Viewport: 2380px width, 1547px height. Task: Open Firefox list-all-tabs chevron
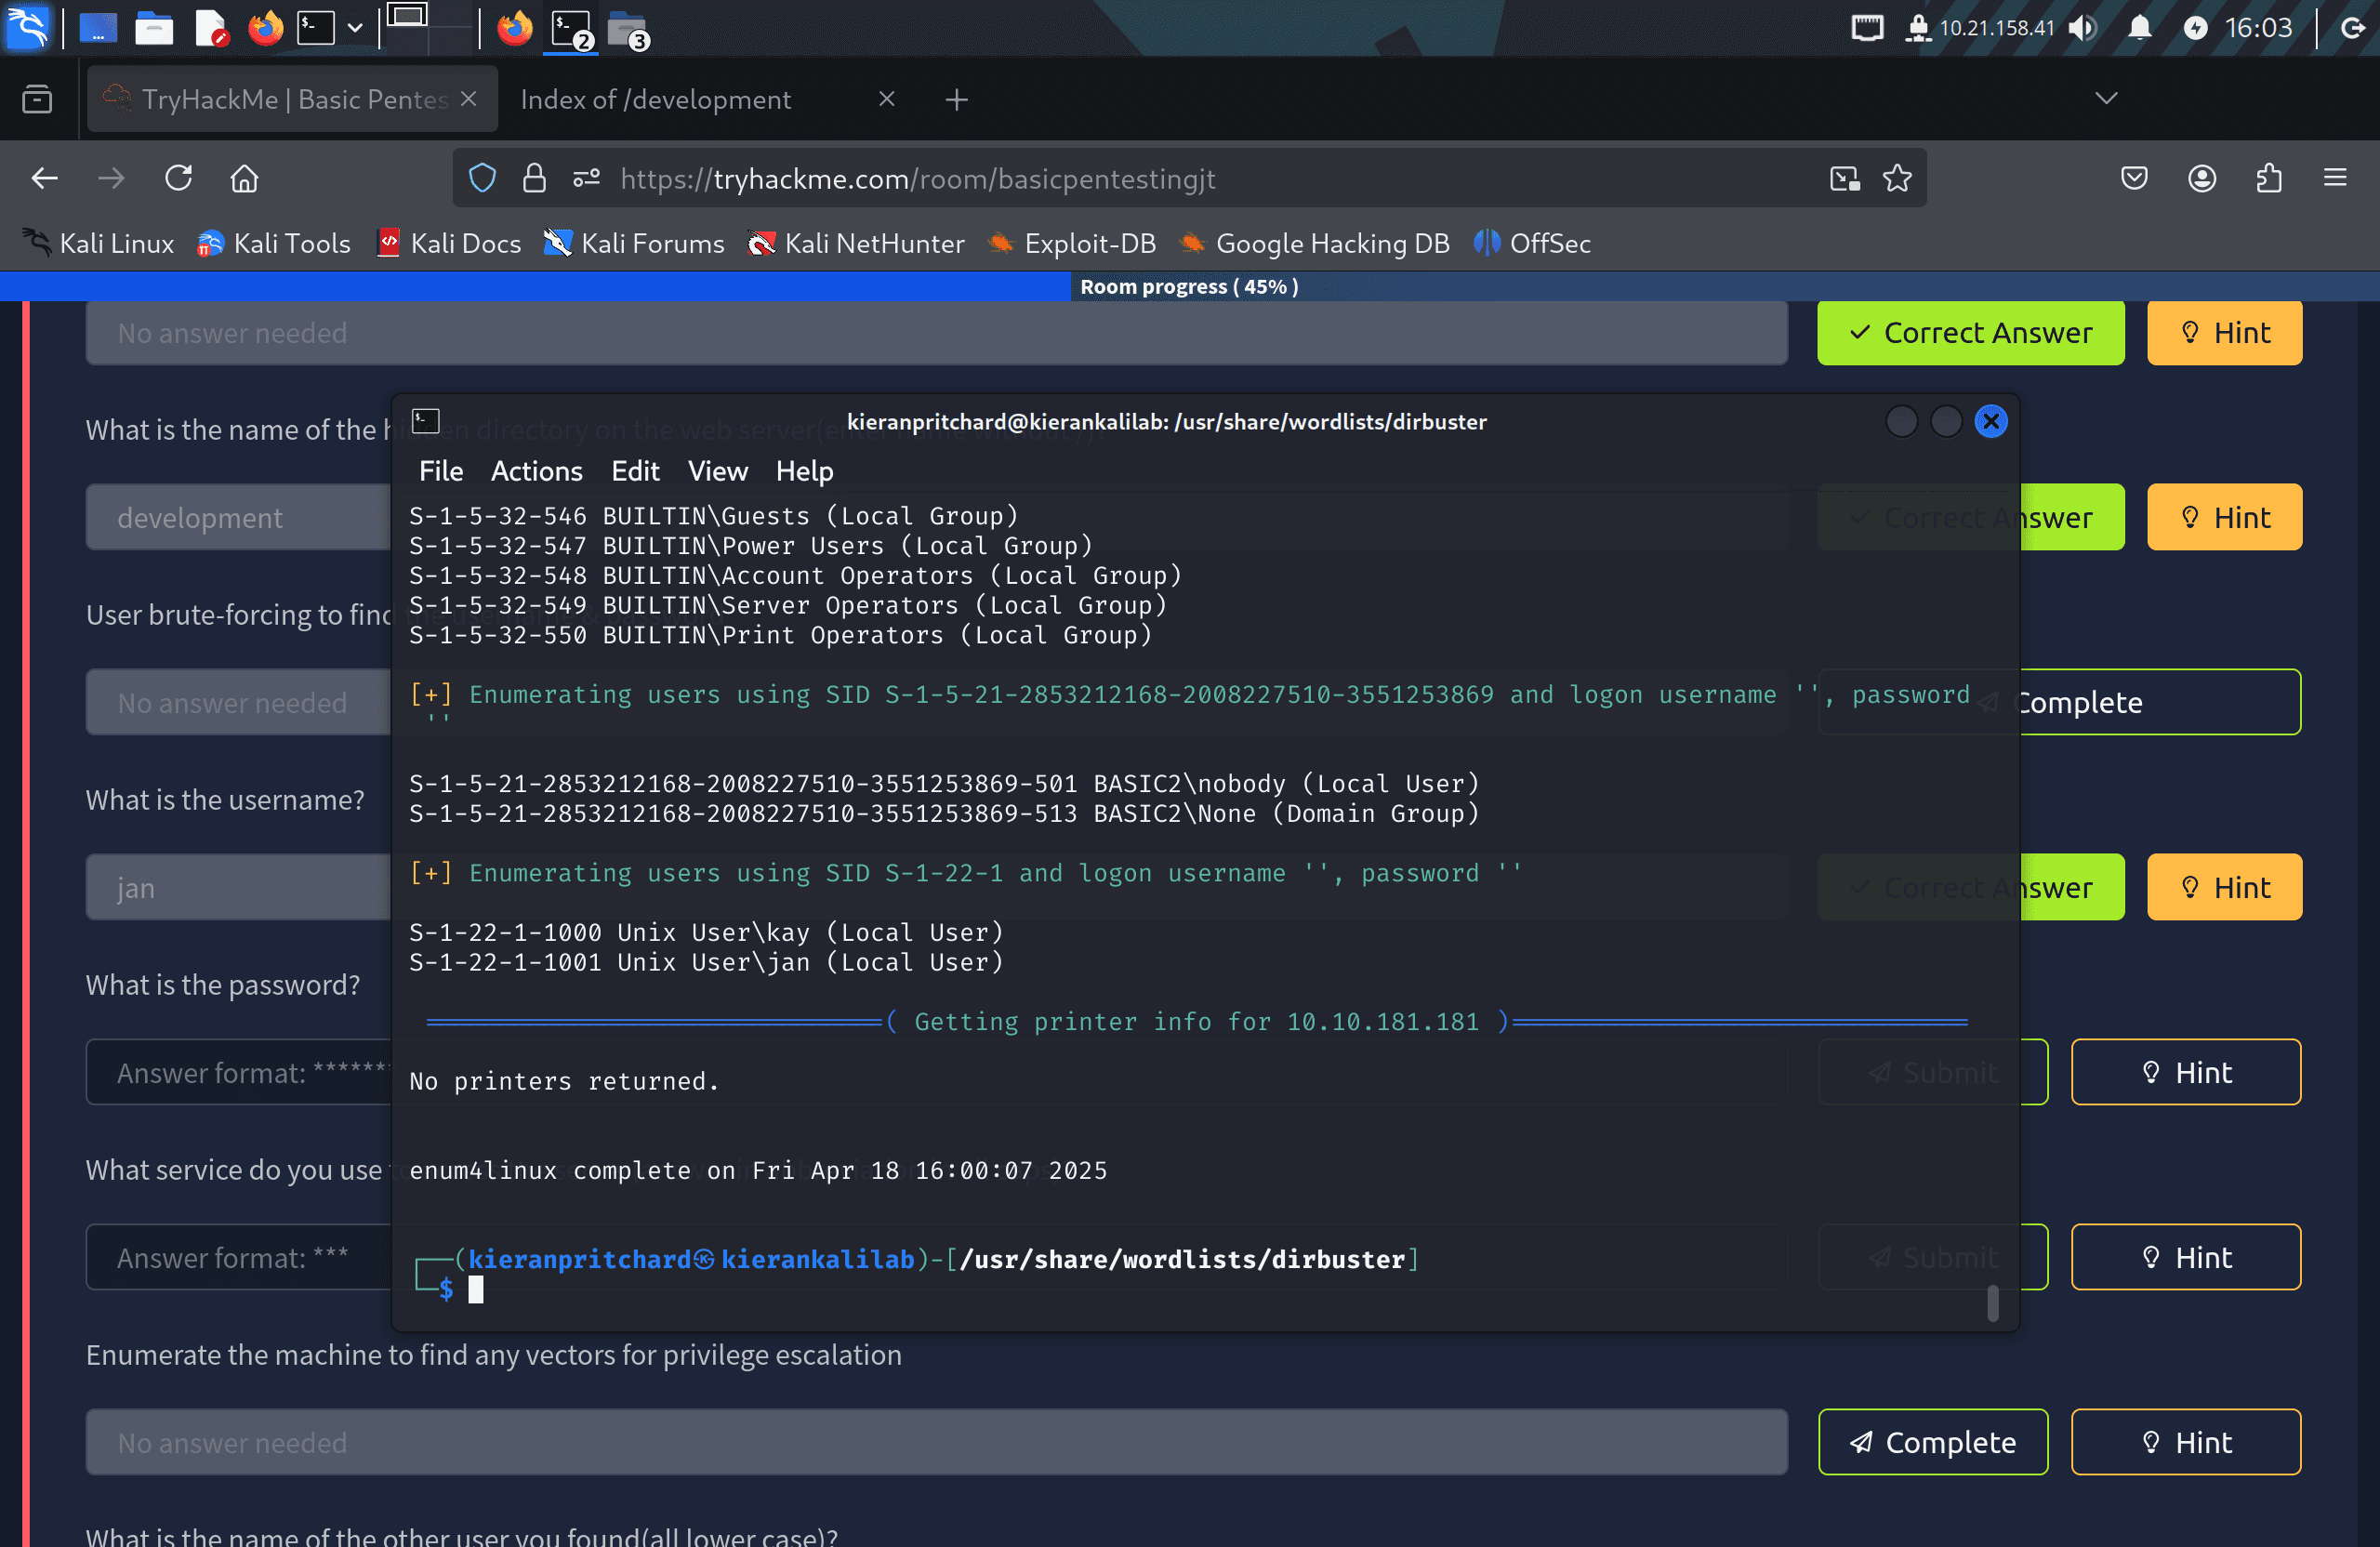point(2106,98)
